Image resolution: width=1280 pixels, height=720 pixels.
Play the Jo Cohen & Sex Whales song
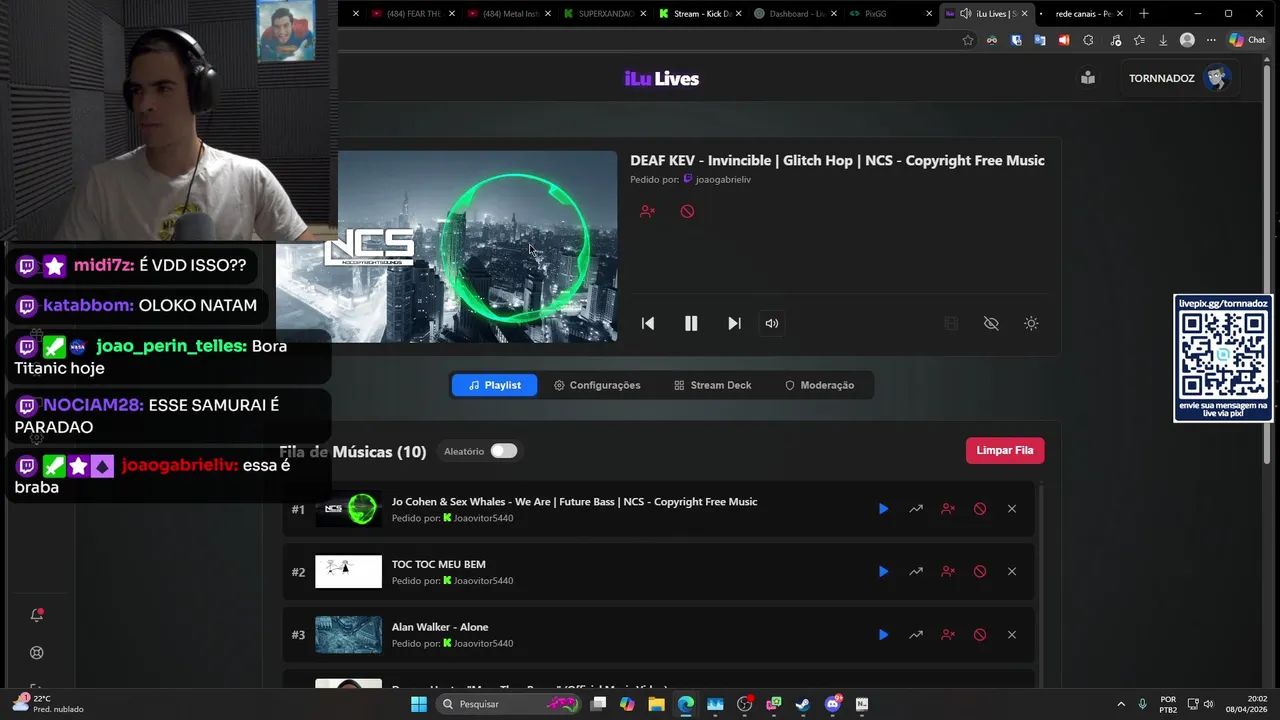[x=883, y=509]
